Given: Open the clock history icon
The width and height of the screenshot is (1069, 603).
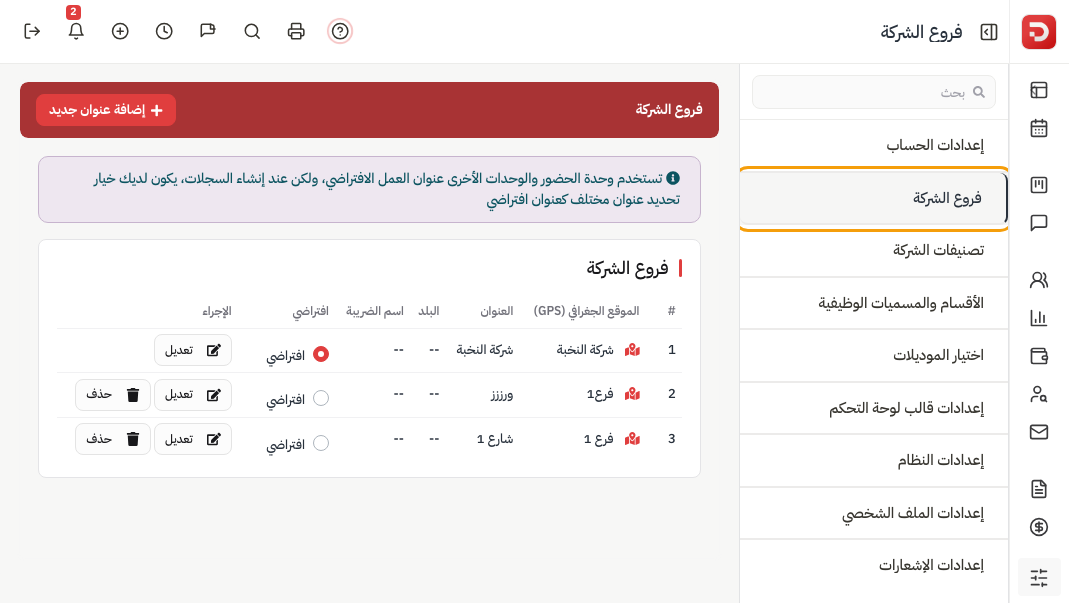Looking at the screenshot, I should tap(164, 31).
